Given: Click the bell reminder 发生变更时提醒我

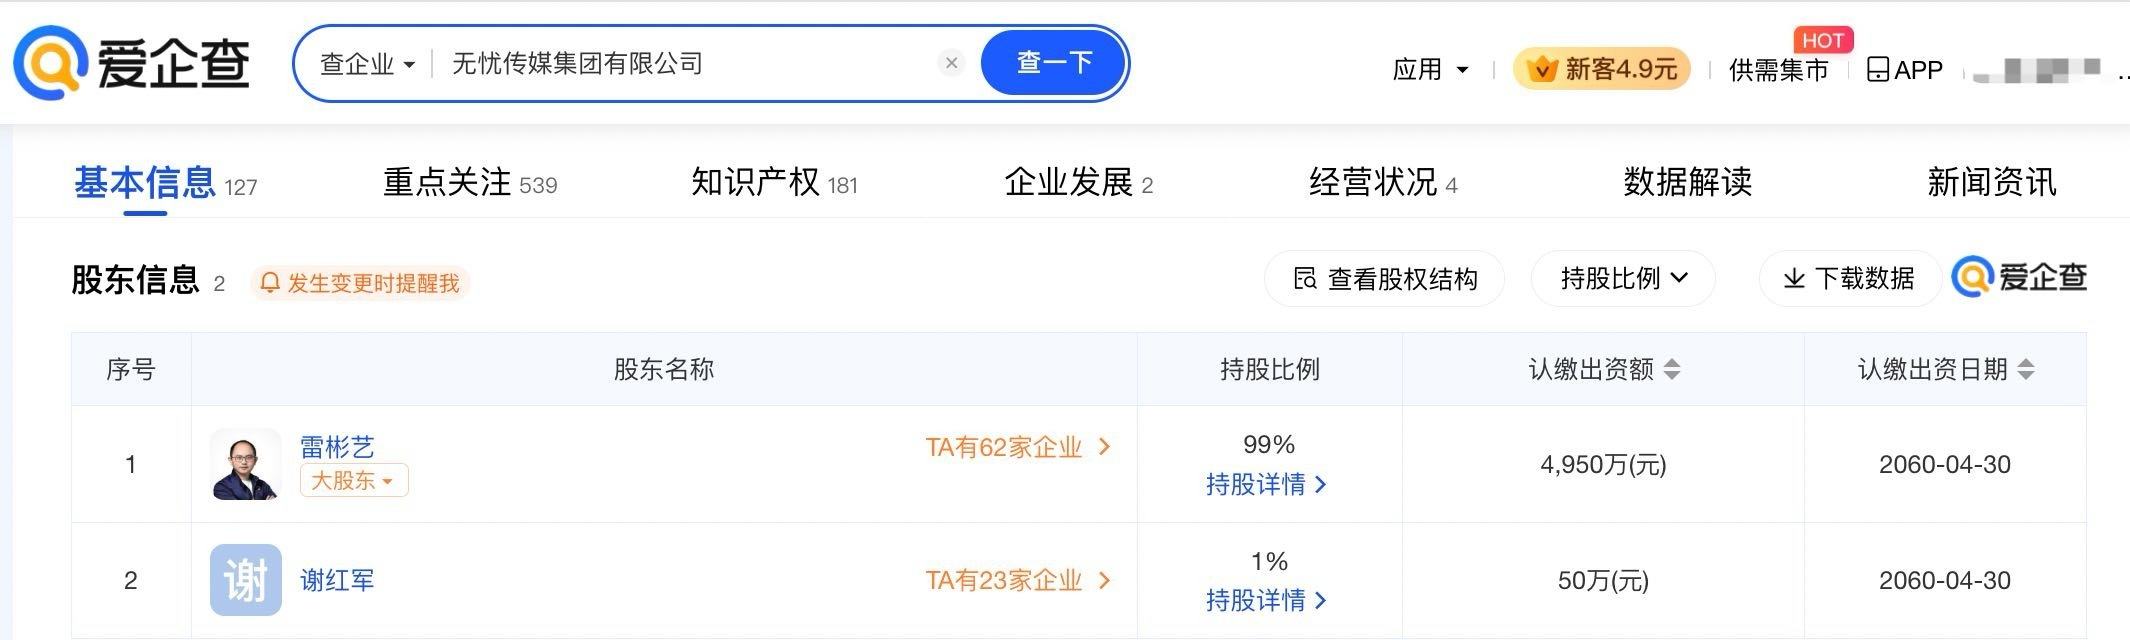Looking at the screenshot, I should tap(360, 283).
